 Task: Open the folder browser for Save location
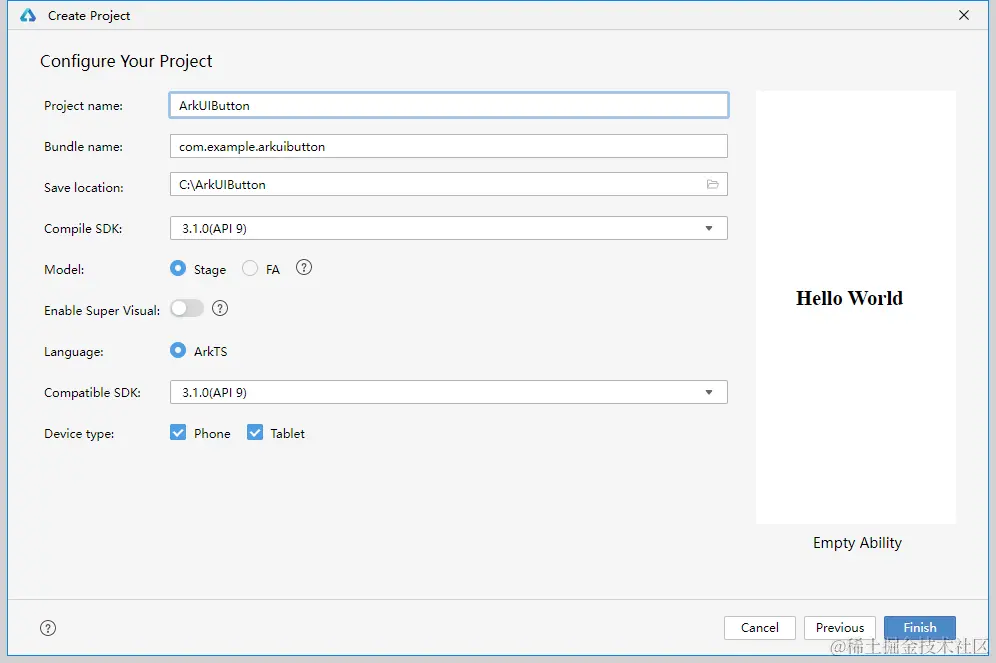point(713,185)
